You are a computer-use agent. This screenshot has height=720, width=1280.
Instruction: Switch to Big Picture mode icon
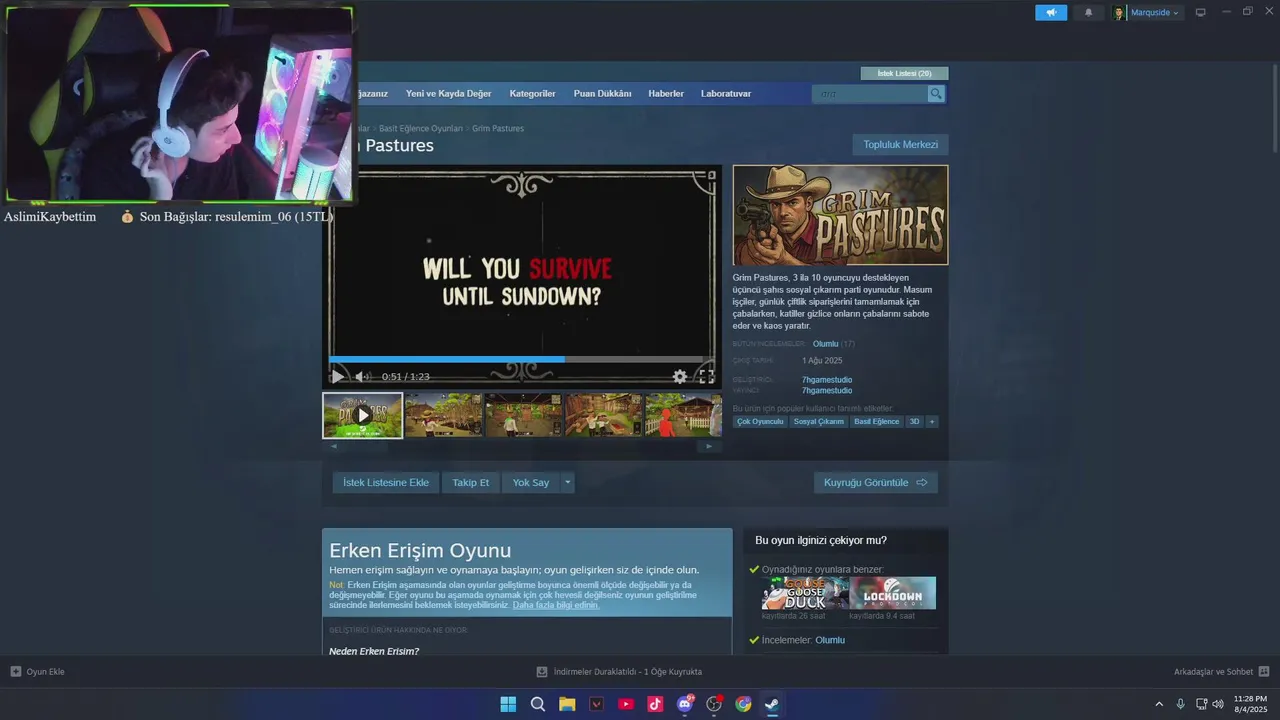click(x=1200, y=12)
